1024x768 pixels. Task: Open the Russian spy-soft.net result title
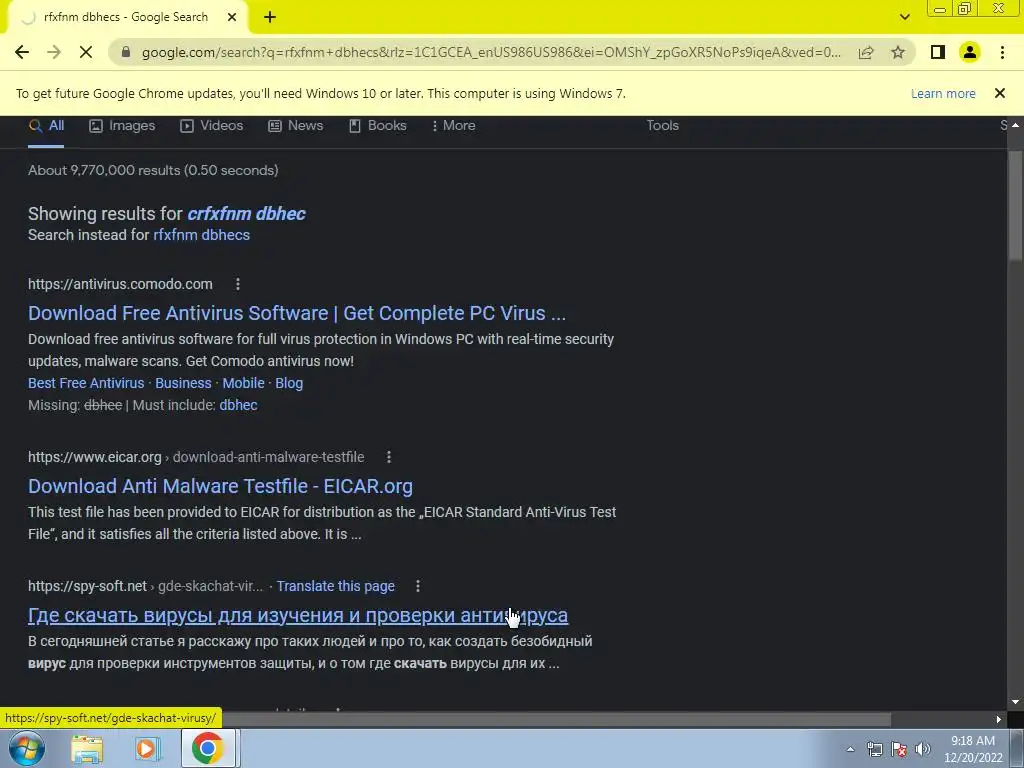[298, 615]
